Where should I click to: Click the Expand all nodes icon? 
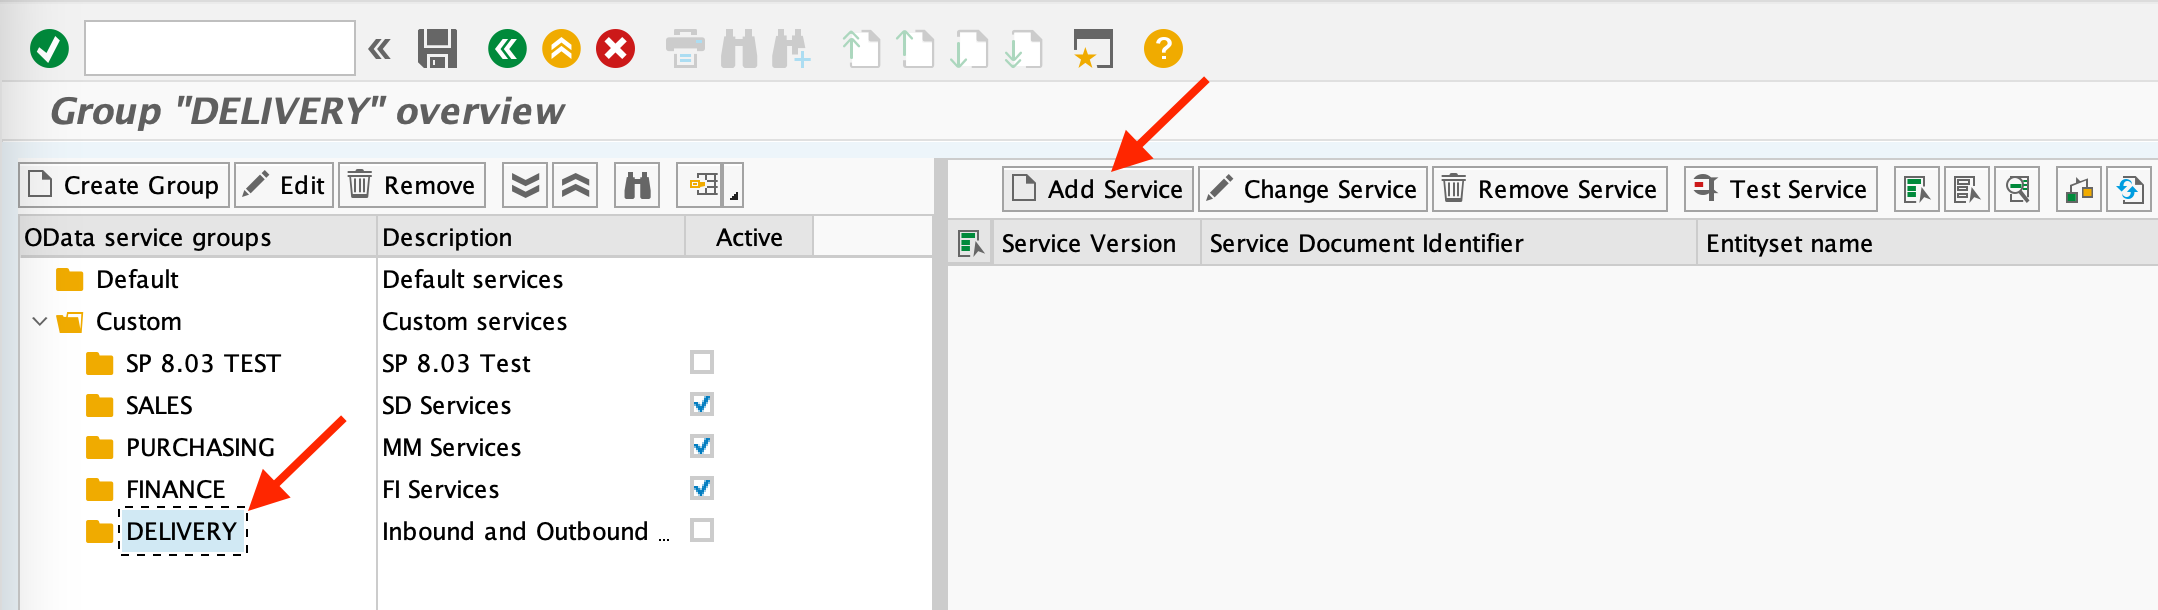pos(525,186)
